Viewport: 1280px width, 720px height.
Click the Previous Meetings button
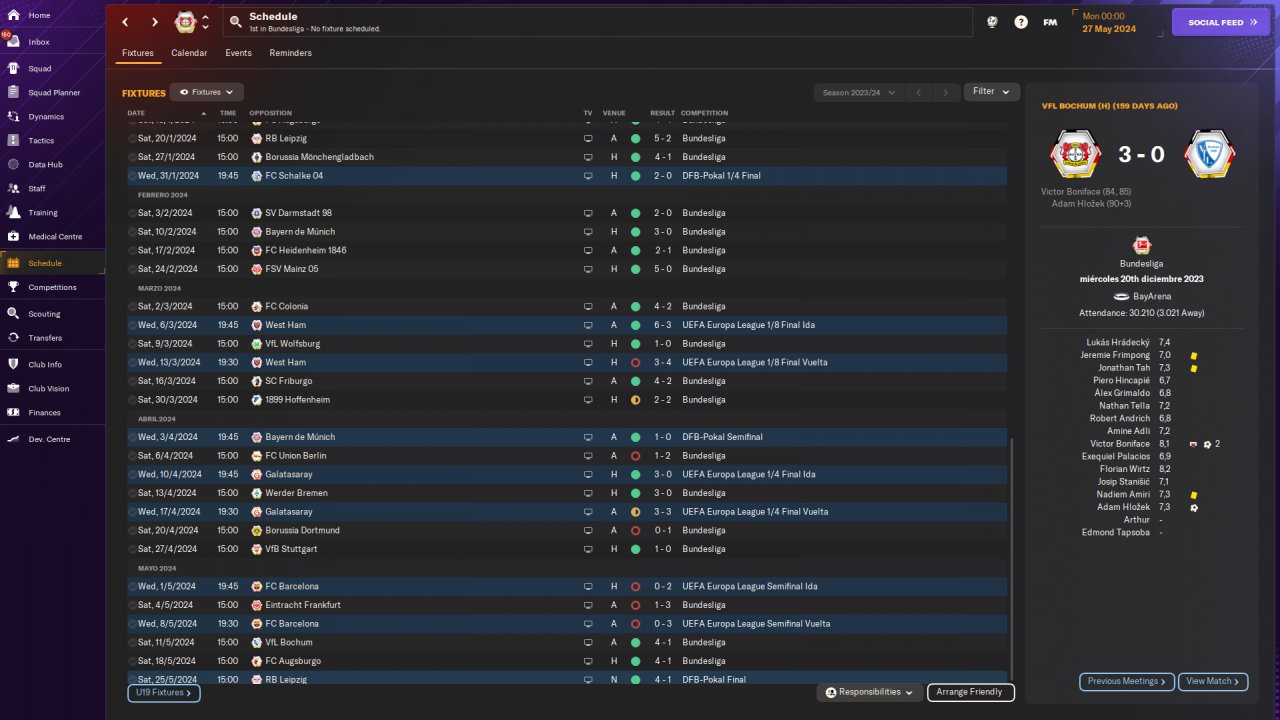click(x=1127, y=681)
